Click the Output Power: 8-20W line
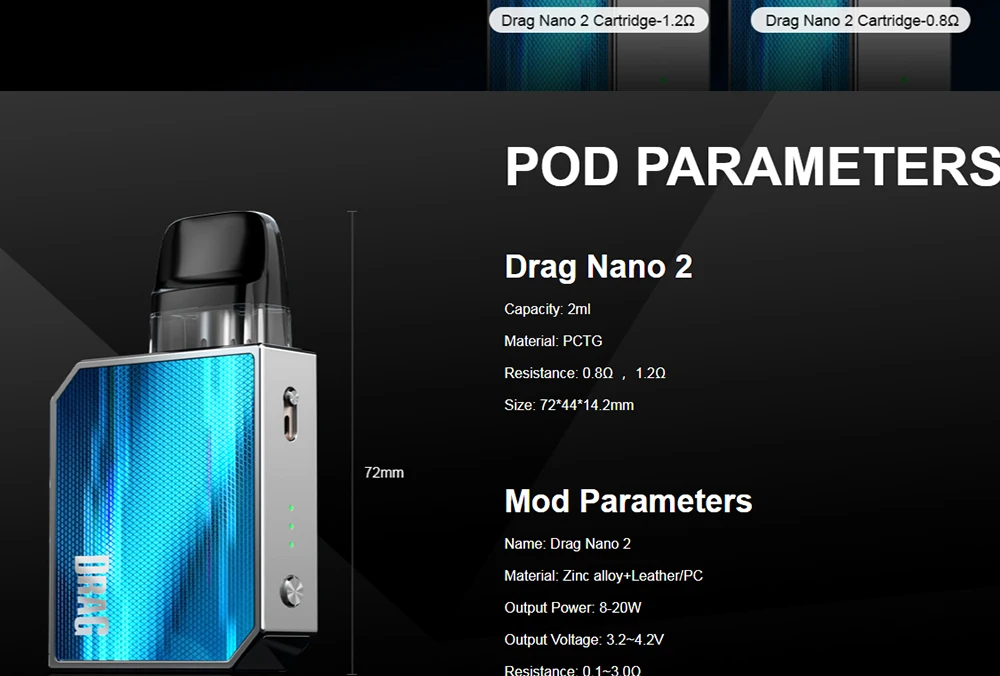 click(573, 608)
